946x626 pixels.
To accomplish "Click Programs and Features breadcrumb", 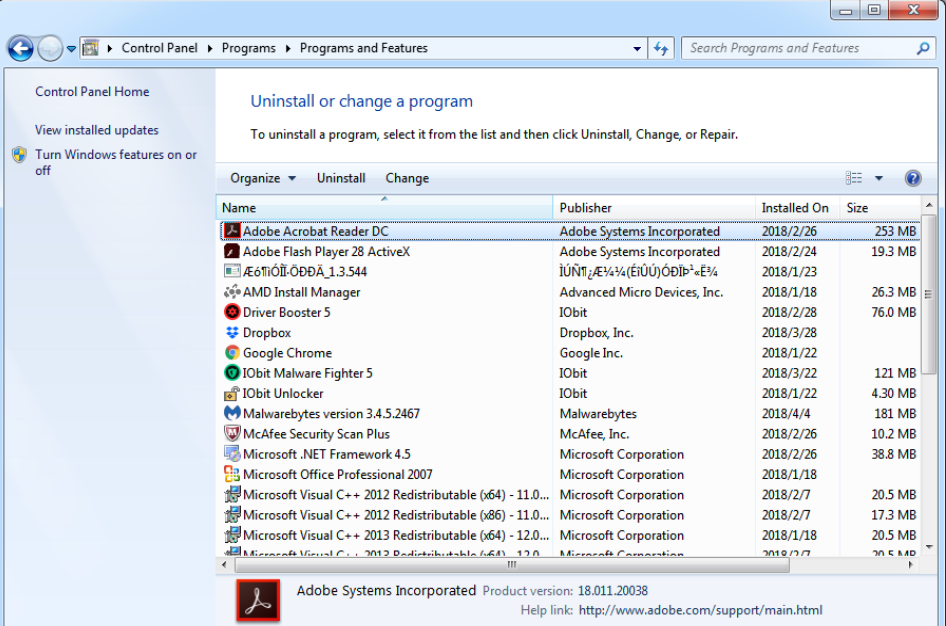I will point(364,48).
